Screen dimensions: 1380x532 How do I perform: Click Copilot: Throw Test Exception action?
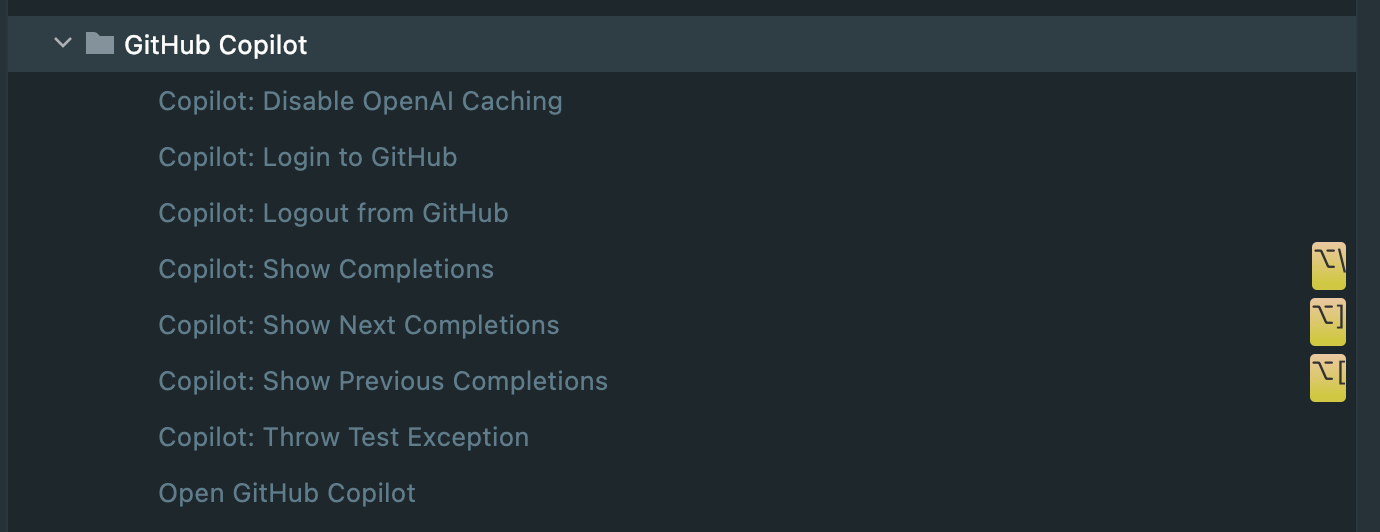coord(343,437)
